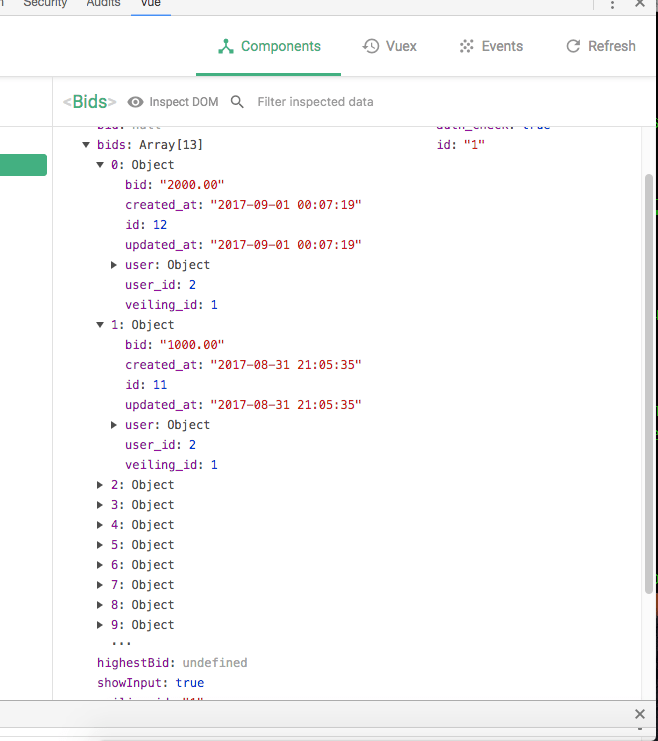Viewport: 658px width, 741px height.
Task: Expand the 3: Object node
Action: point(100,505)
